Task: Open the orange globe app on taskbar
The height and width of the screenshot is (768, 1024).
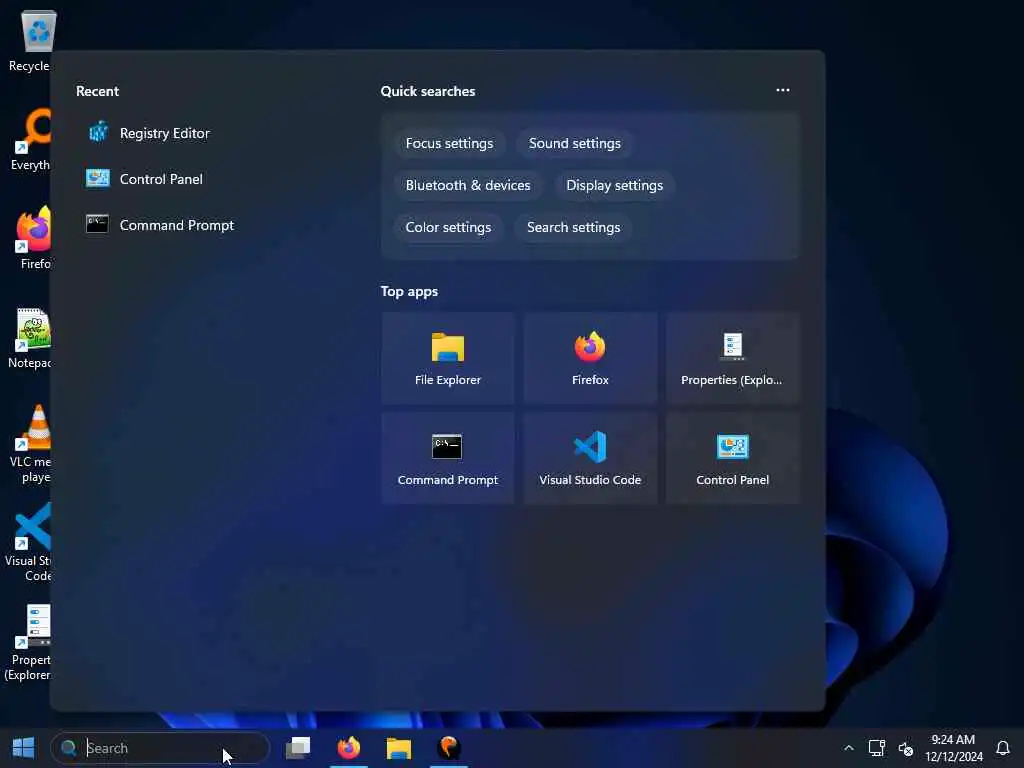Action: [x=449, y=748]
